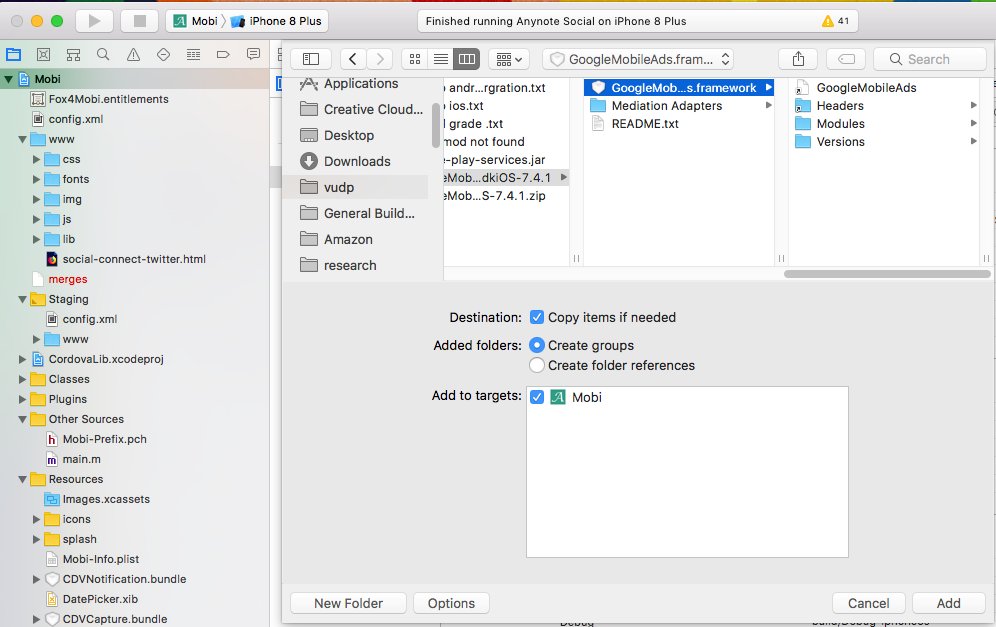996x627 pixels.
Task: Click the Run (play) button
Action: 94,21
